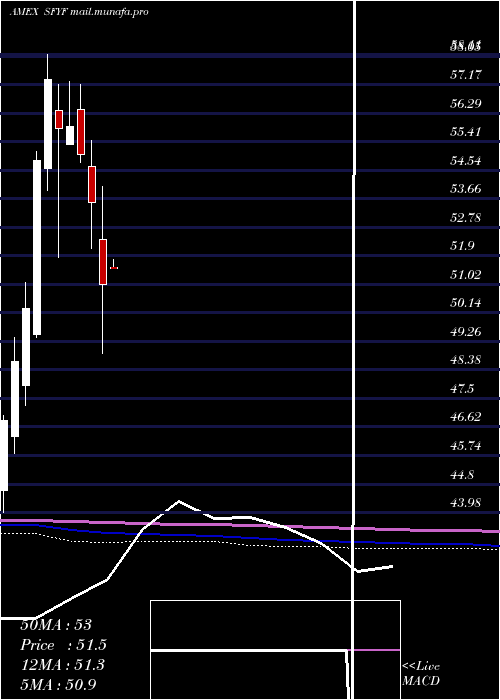Click the '12MA : 51.3' readout

click(62, 665)
